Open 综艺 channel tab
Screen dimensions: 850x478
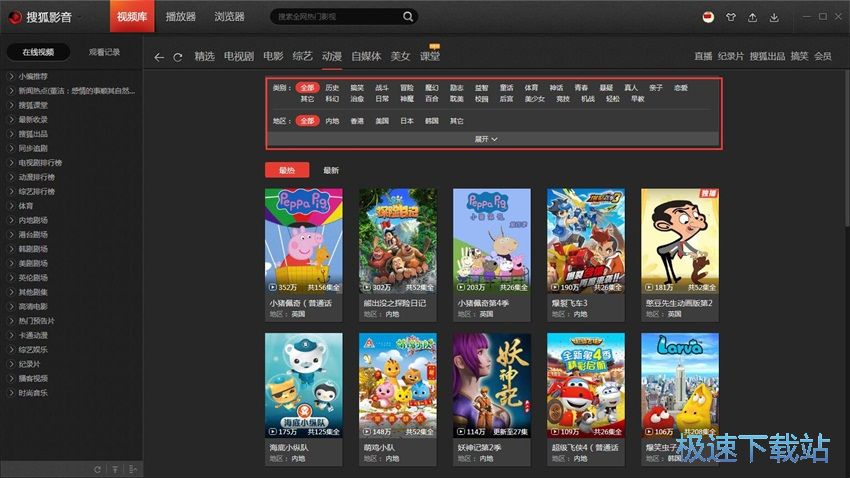pos(302,56)
